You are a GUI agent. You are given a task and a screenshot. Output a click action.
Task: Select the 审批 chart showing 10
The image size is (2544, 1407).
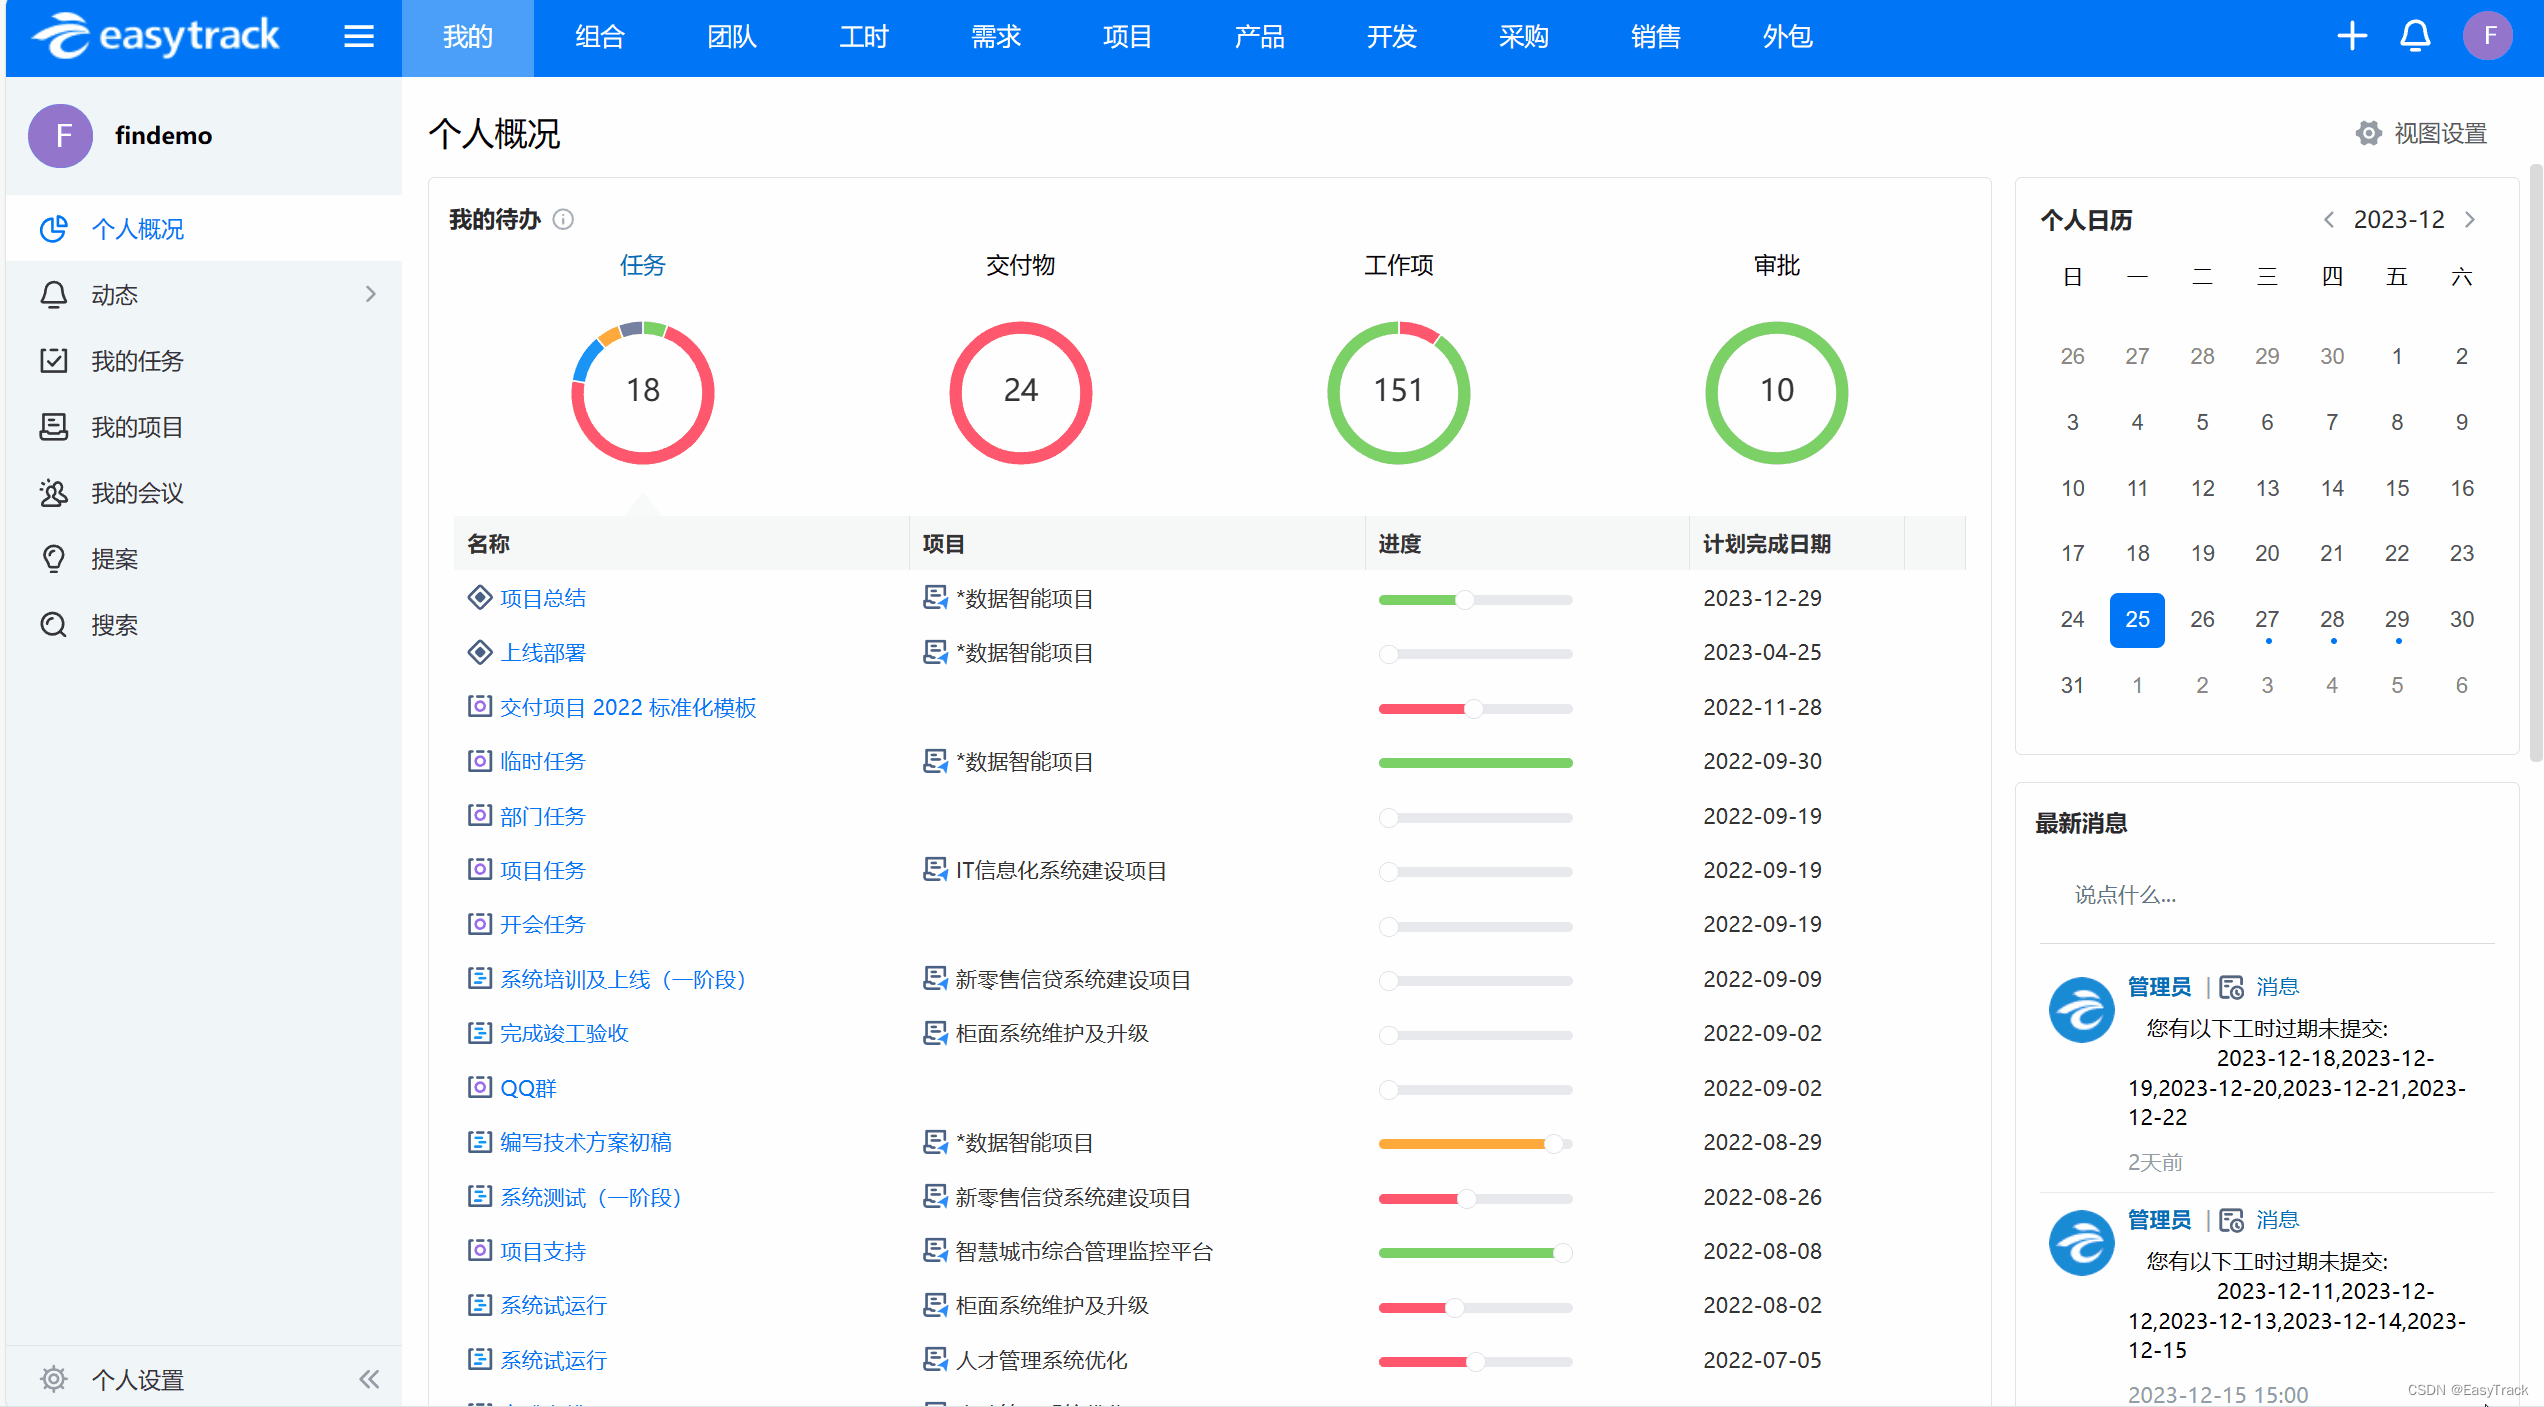1776,391
